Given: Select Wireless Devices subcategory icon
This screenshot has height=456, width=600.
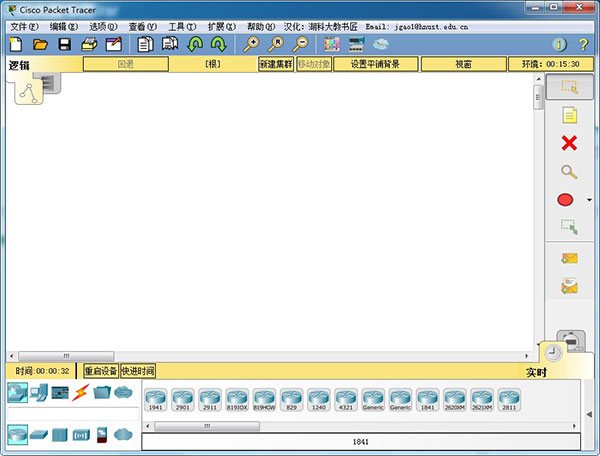Looking at the screenshot, I should pyautogui.click(x=81, y=435).
